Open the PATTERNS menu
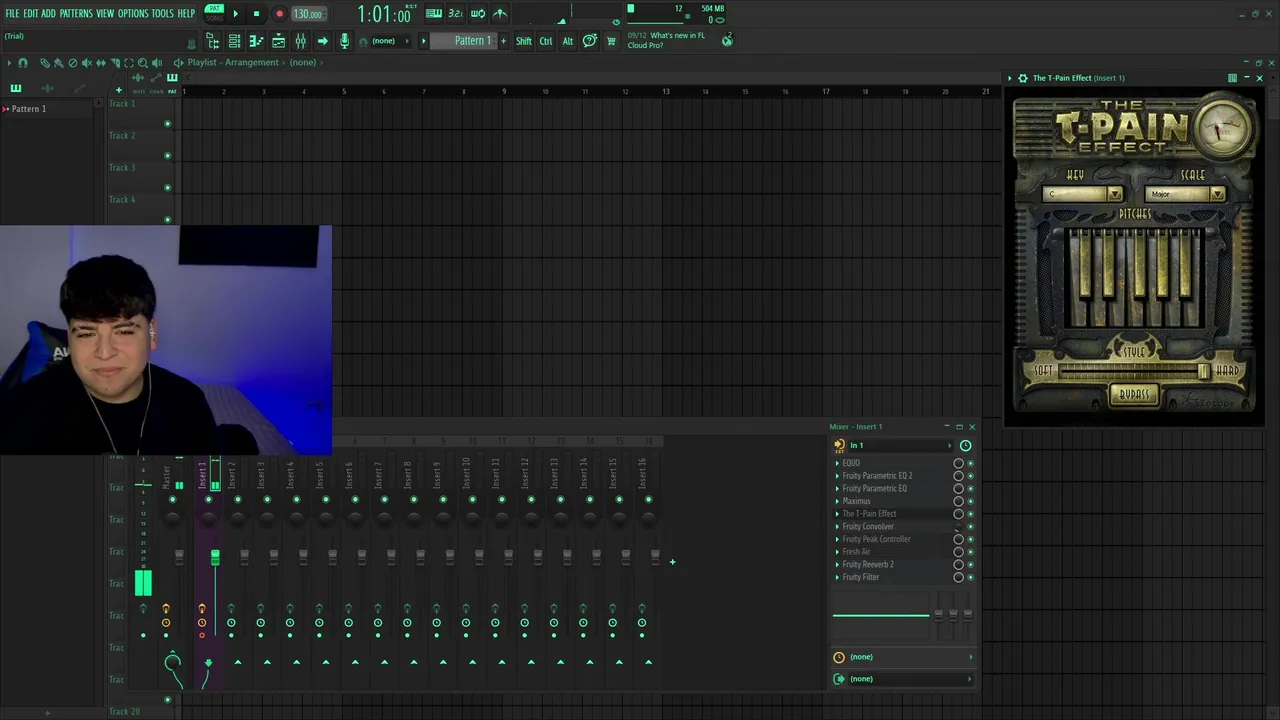 click(x=76, y=13)
